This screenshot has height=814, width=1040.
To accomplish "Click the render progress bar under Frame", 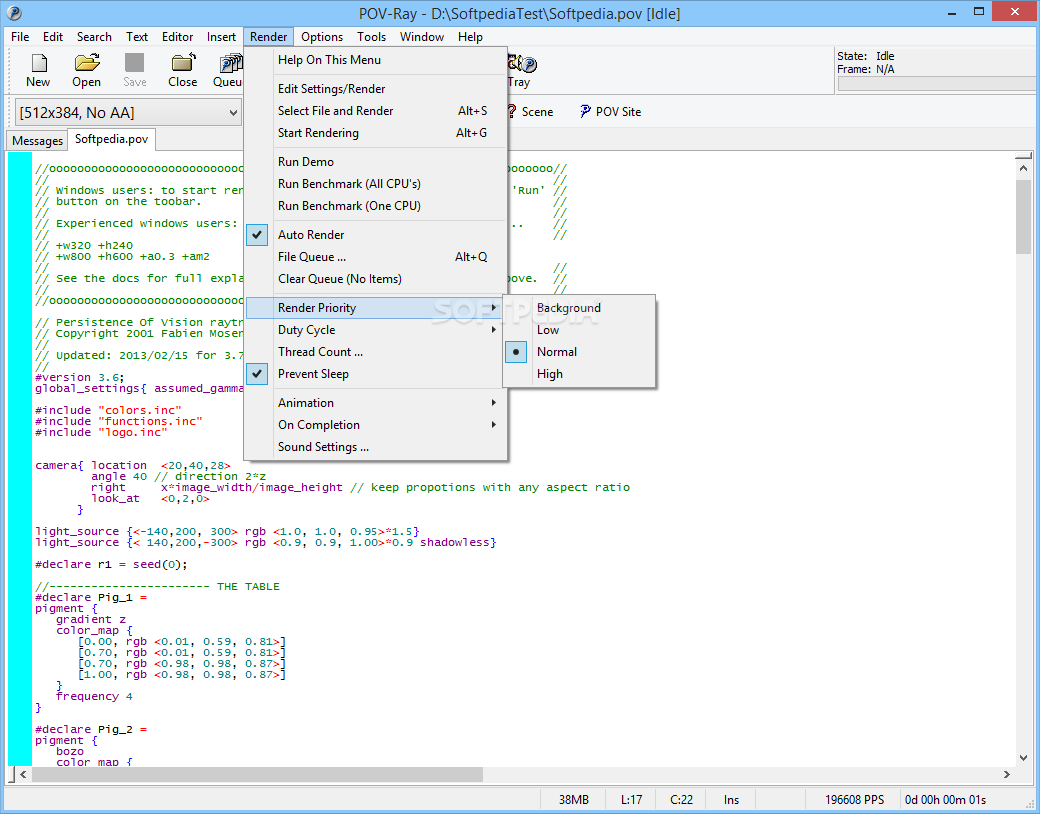I will click(936, 84).
